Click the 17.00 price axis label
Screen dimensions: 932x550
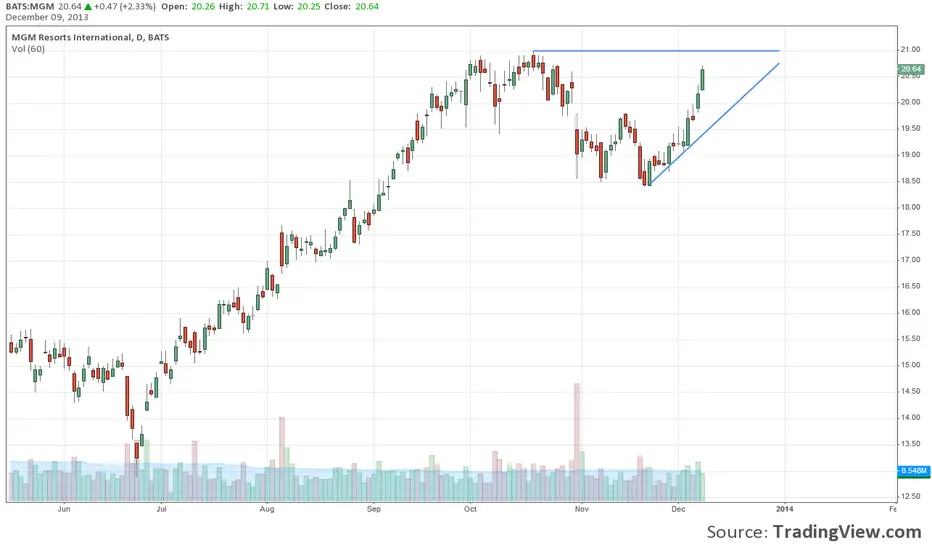pyautogui.click(x=910, y=259)
